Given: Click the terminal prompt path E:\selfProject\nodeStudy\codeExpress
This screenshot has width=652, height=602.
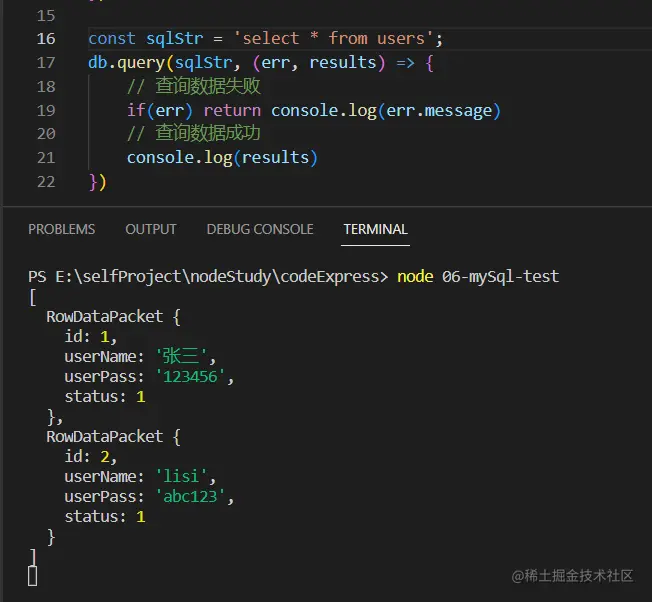Looking at the screenshot, I should [217, 276].
